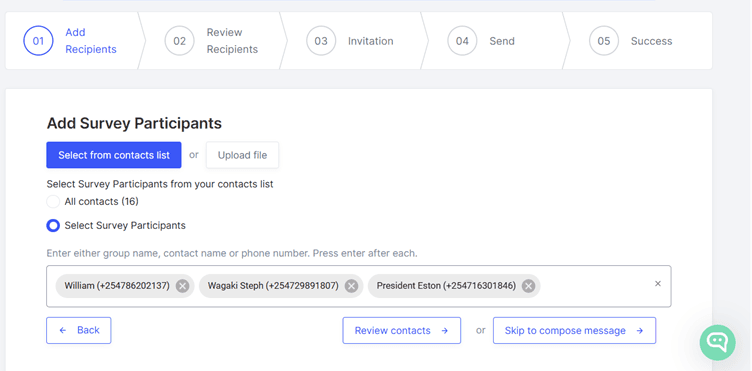The height and width of the screenshot is (371, 752).
Task: Remove the Wagaki Steph contact chip
Action: tap(352, 286)
